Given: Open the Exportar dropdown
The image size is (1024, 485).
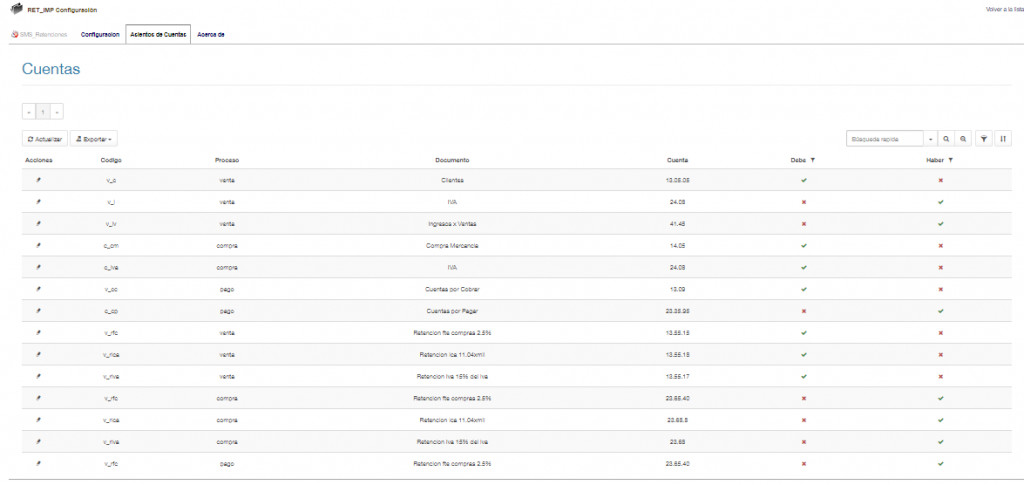Looking at the screenshot, I should point(95,139).
